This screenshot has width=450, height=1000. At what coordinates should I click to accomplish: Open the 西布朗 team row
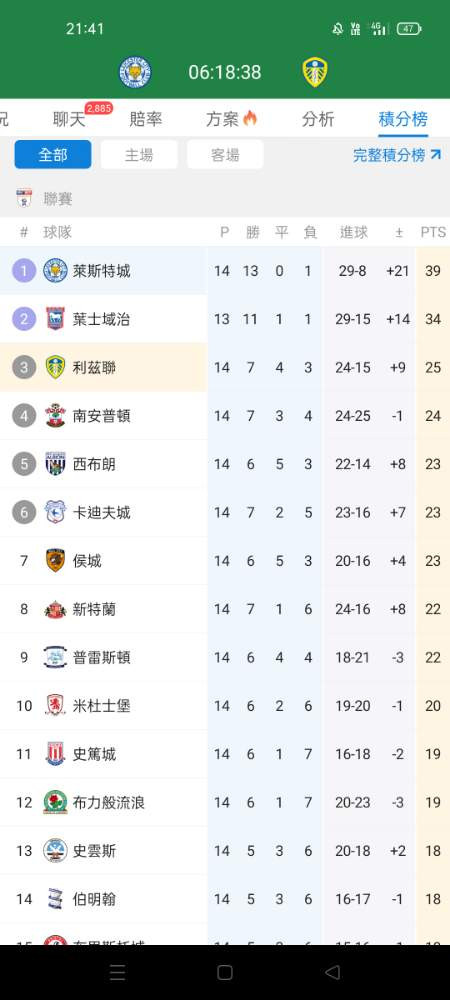[x=225, y=464]
